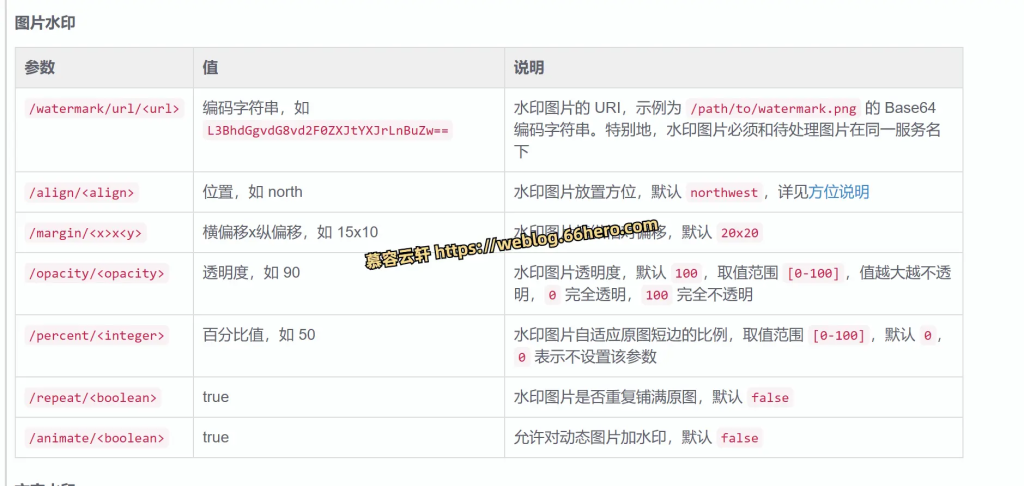Viewport: 1024px width, 486px height.
Task: Click the /path/to/watermark.png example code
Action: coord(772,108)
